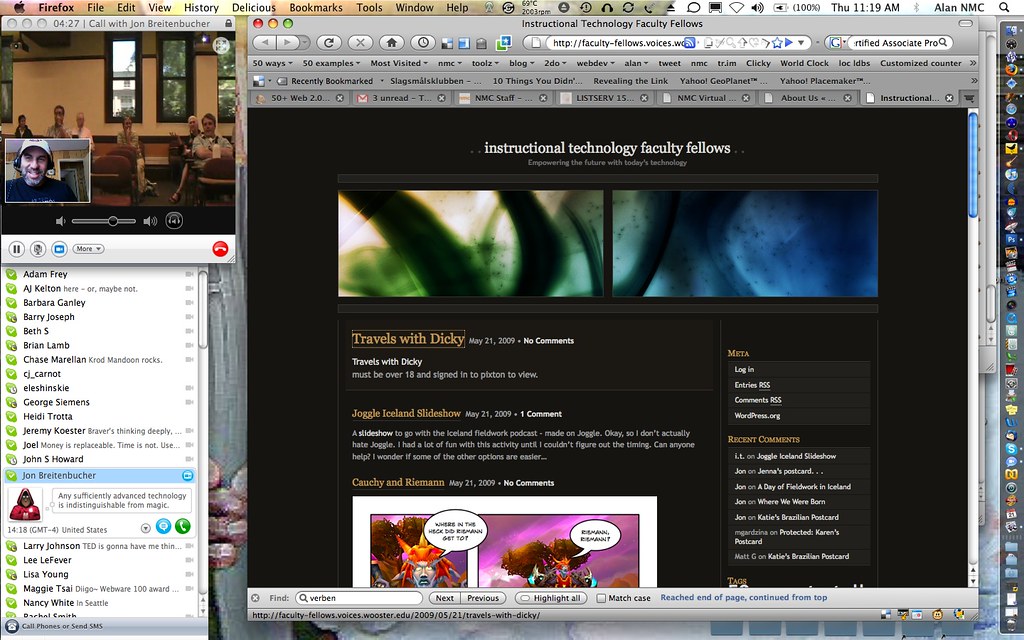Hang up the Skype call with the red button
1024x640 pixels.
pyautogui.click(x=220, y=249)
